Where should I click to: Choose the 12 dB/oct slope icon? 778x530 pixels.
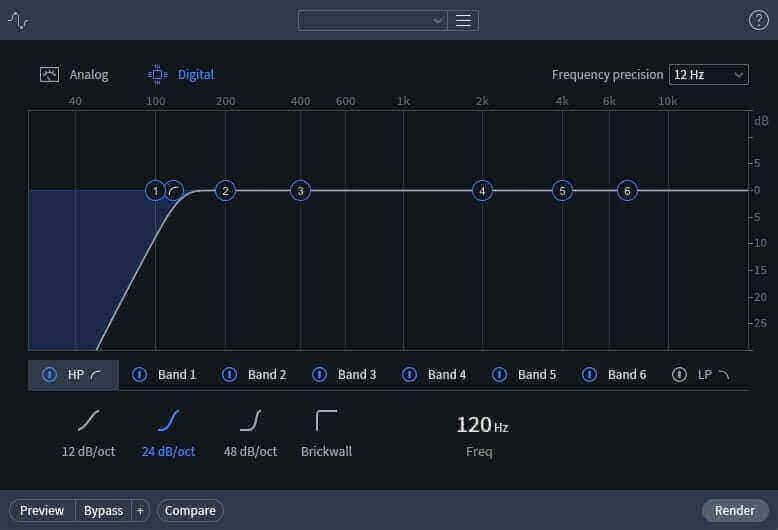pos(88,420)
